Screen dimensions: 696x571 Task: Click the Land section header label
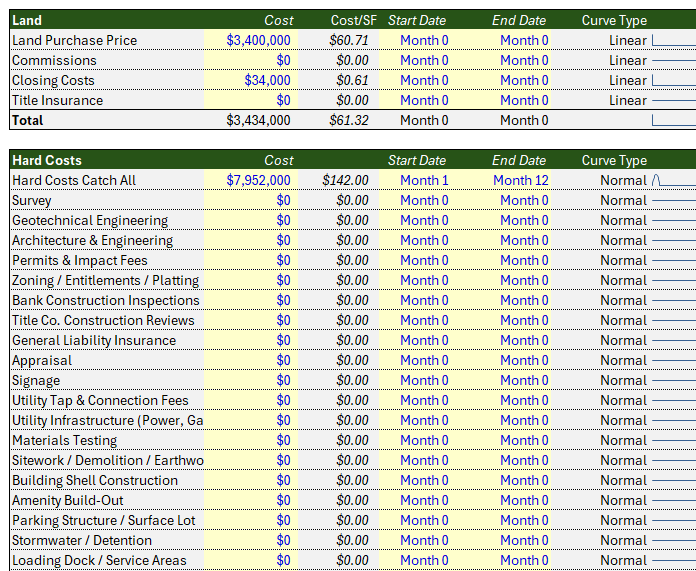click(x=27, y=20)
